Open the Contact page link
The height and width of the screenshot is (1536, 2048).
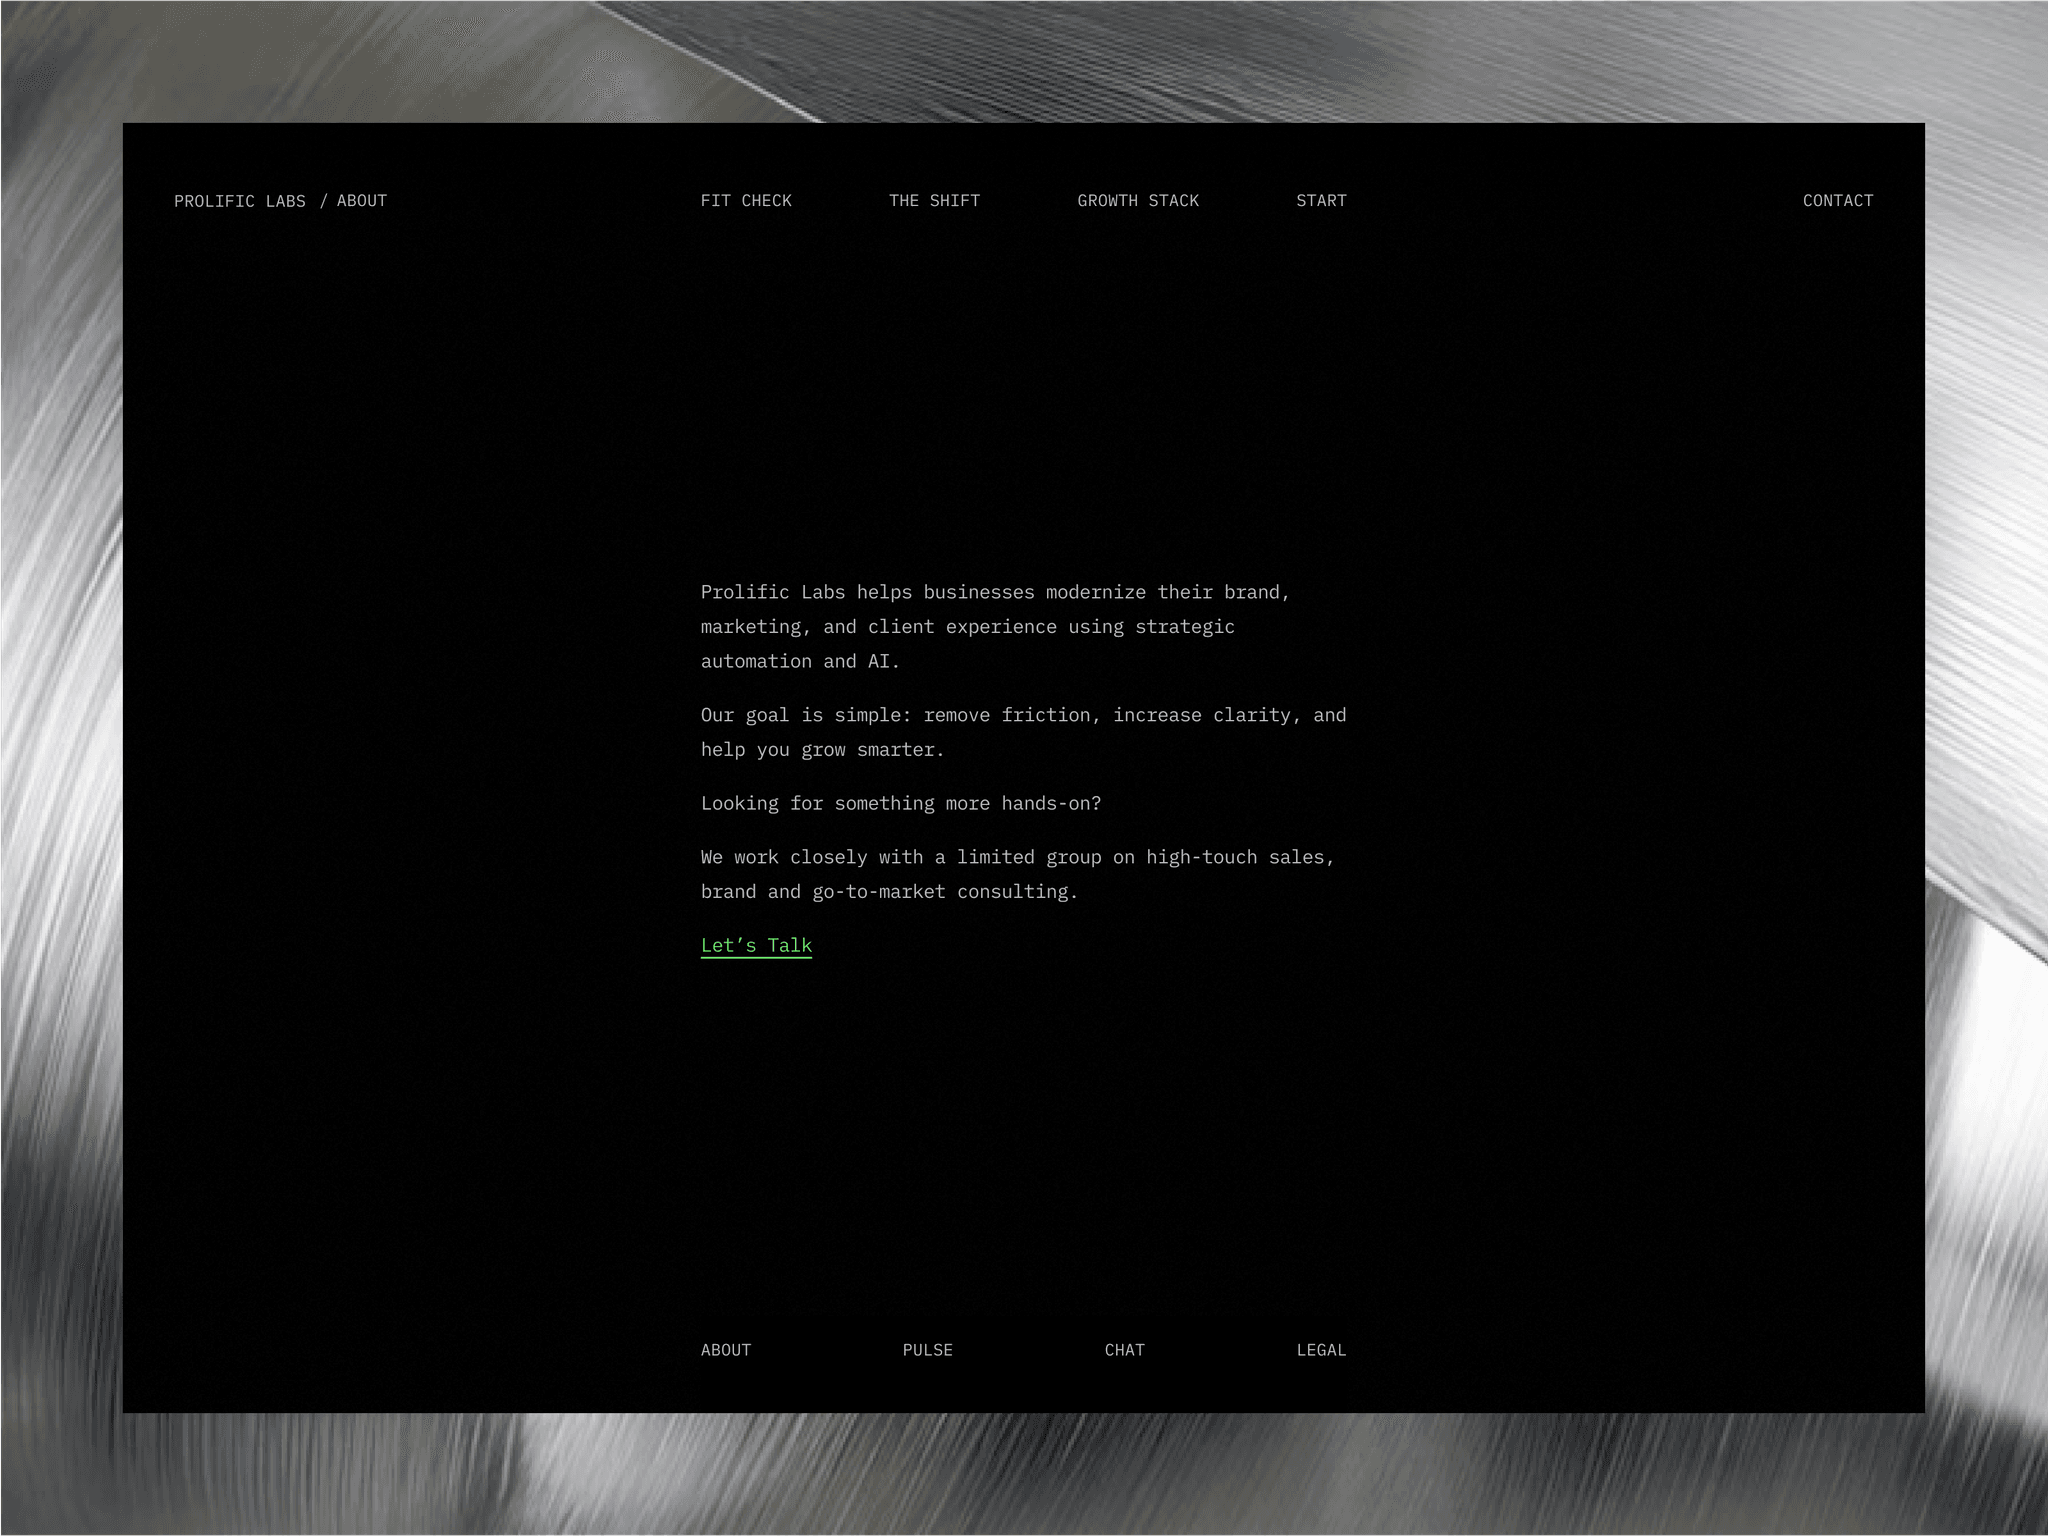pos(1838,201)
